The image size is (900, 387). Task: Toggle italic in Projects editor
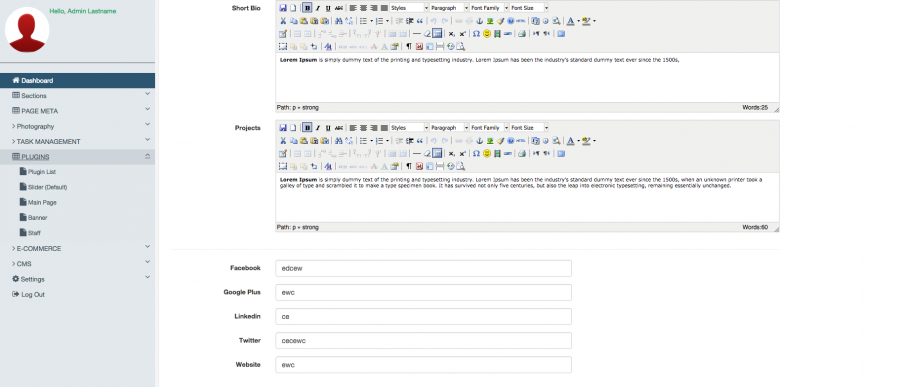(x=317, y=127)
